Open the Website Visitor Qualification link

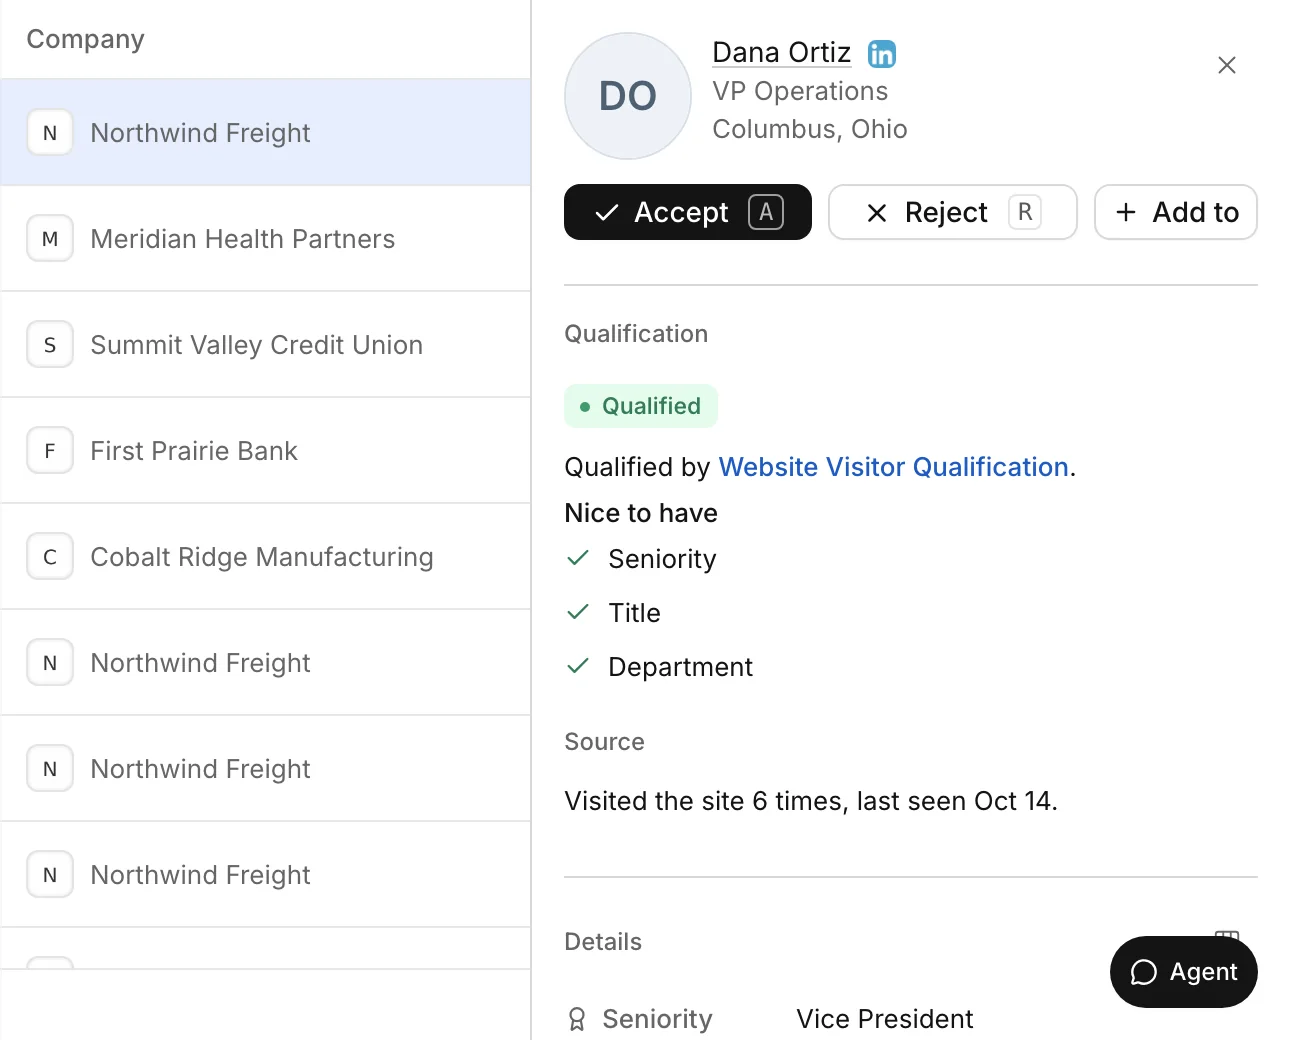pyautogui.click(x=894, y=467)
